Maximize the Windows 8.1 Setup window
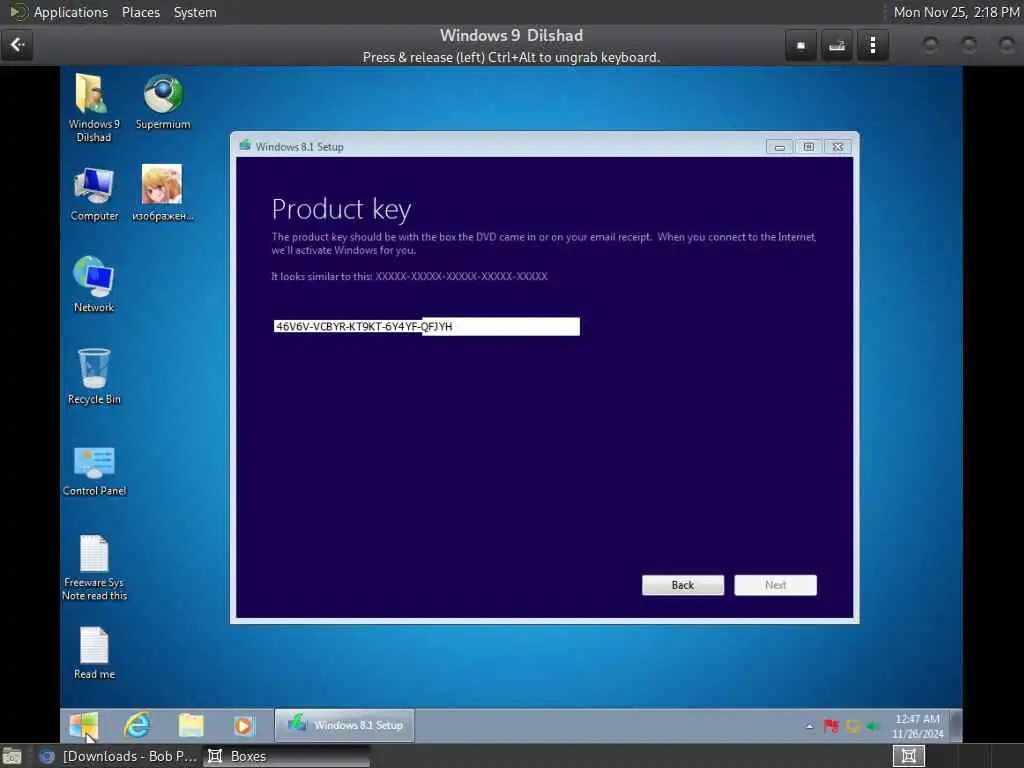Image resolution: width=1024 pixels, height=768 pixels. point(808,147)
